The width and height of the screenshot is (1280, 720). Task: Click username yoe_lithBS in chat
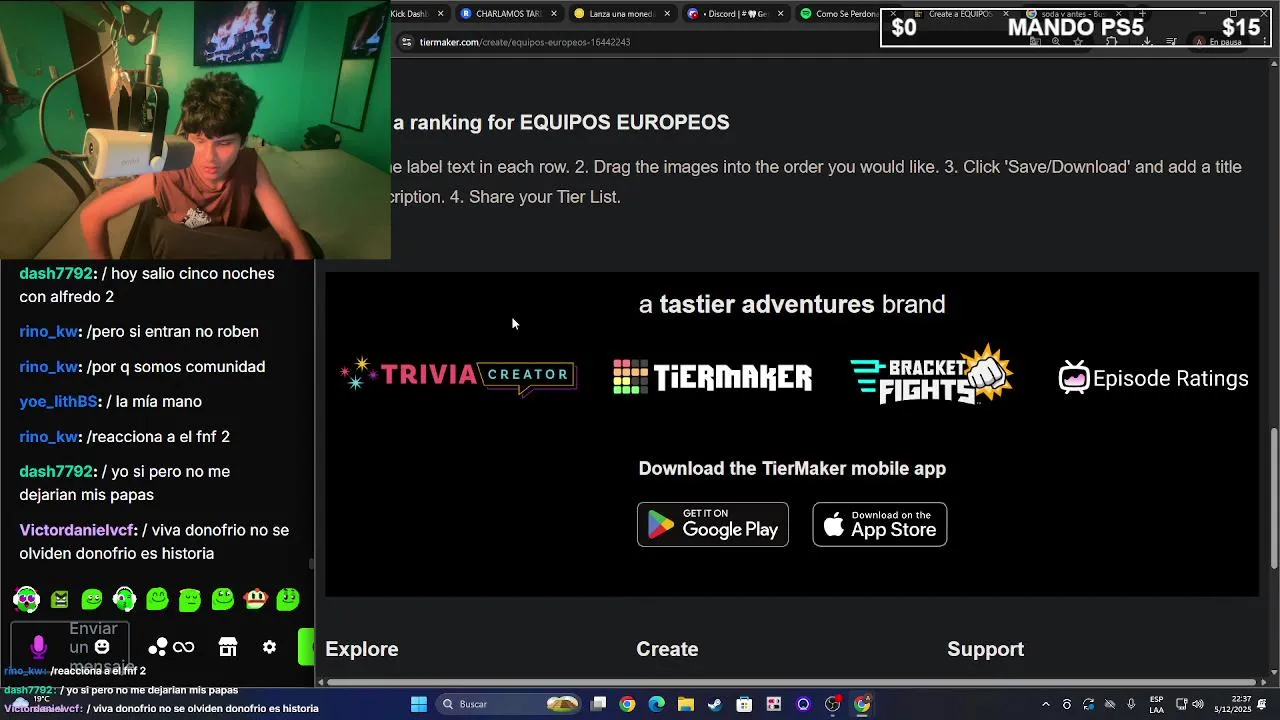tap(59, 401)
